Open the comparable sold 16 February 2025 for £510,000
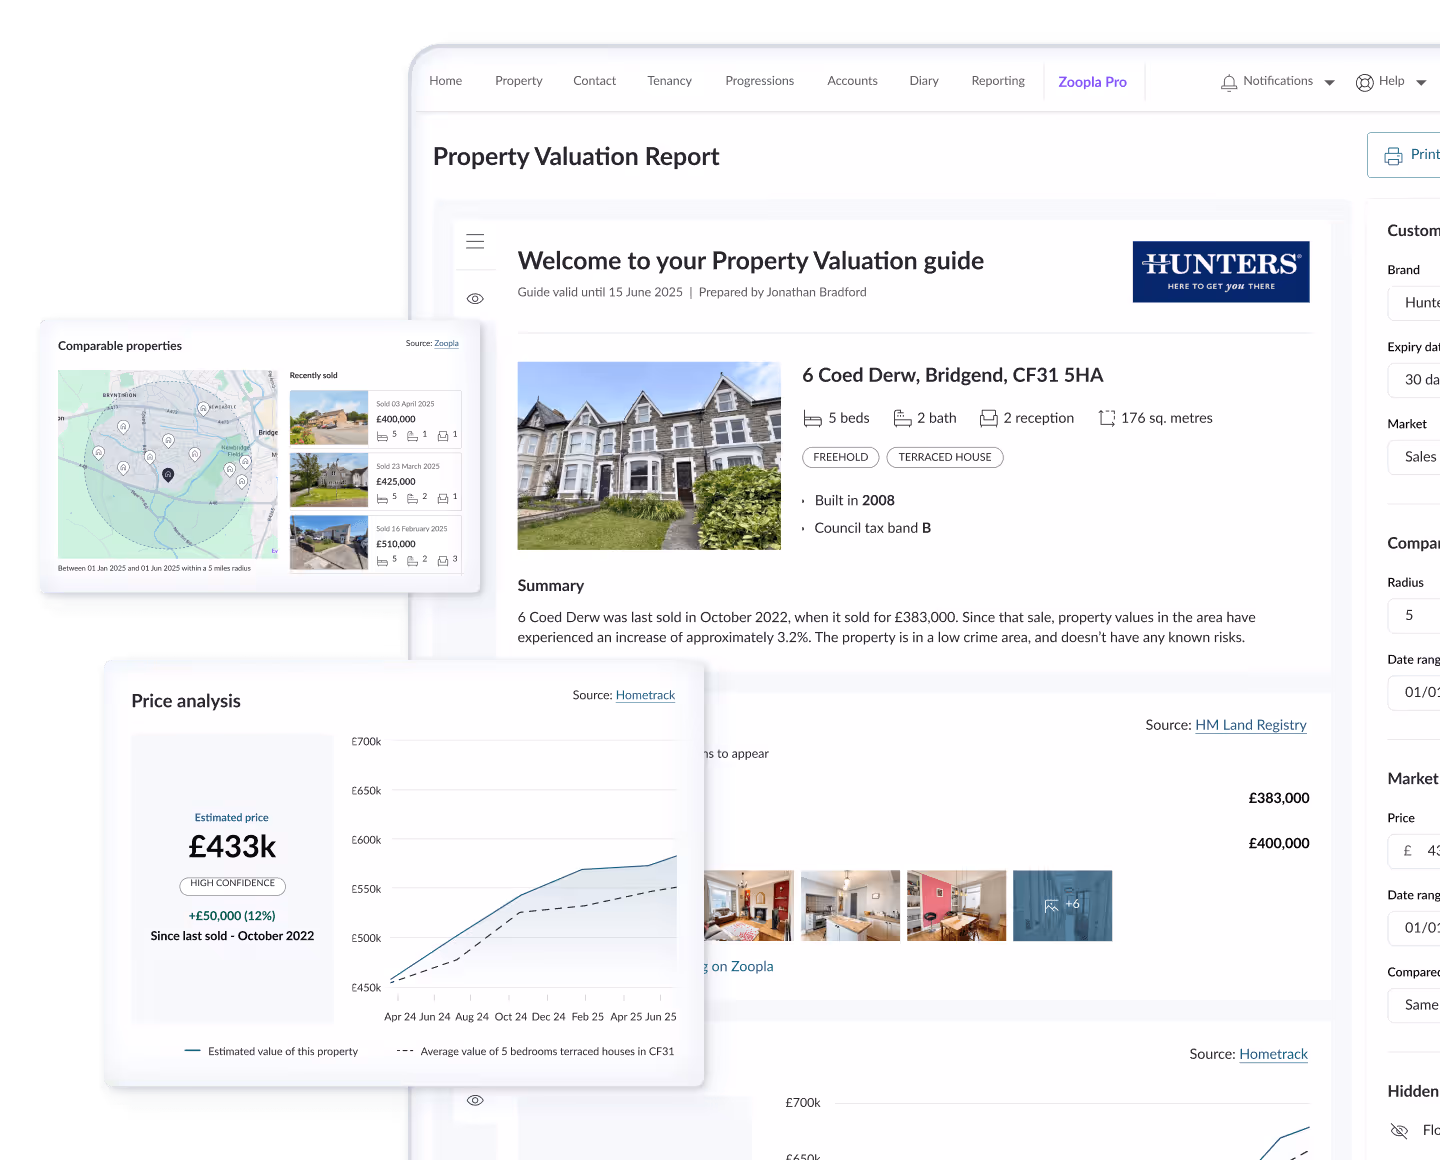This screenshot has width=1440, height=1160. pyautogui.click(x=376, y=543)
